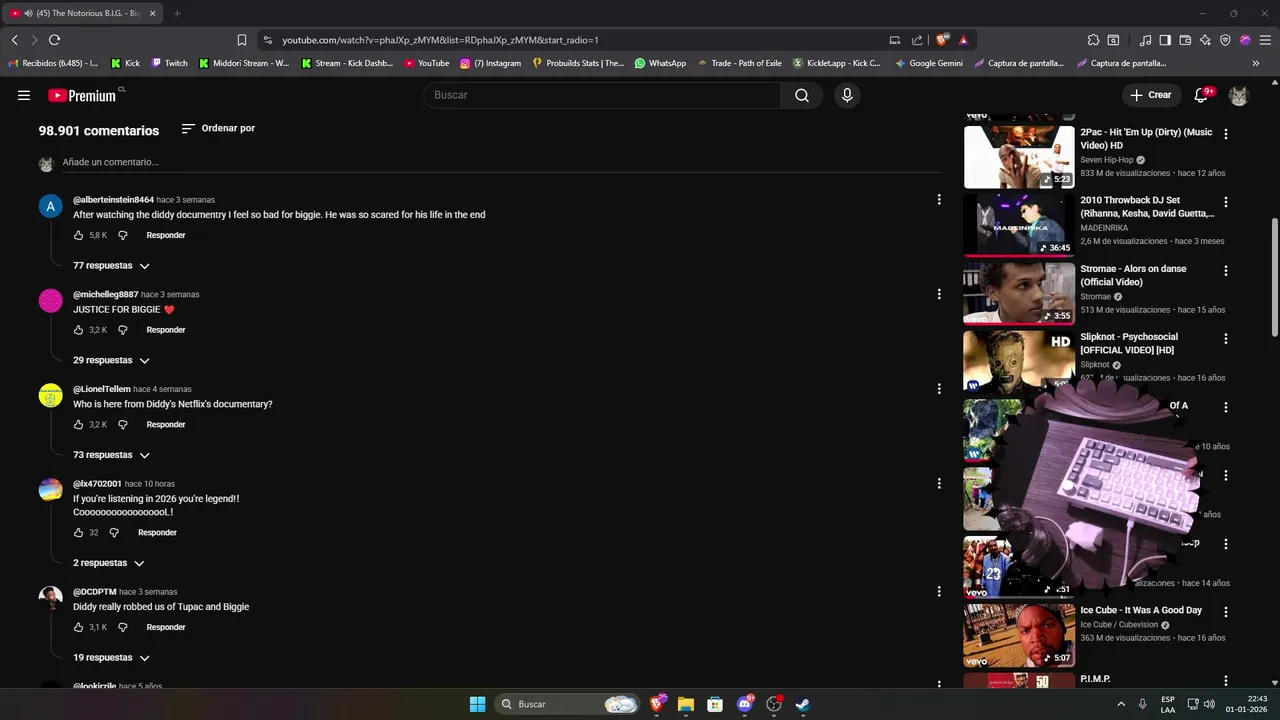This screenshot has width=1280, height=720.
Task: Focus the Añade un comentario field
Action: [500, 162]
